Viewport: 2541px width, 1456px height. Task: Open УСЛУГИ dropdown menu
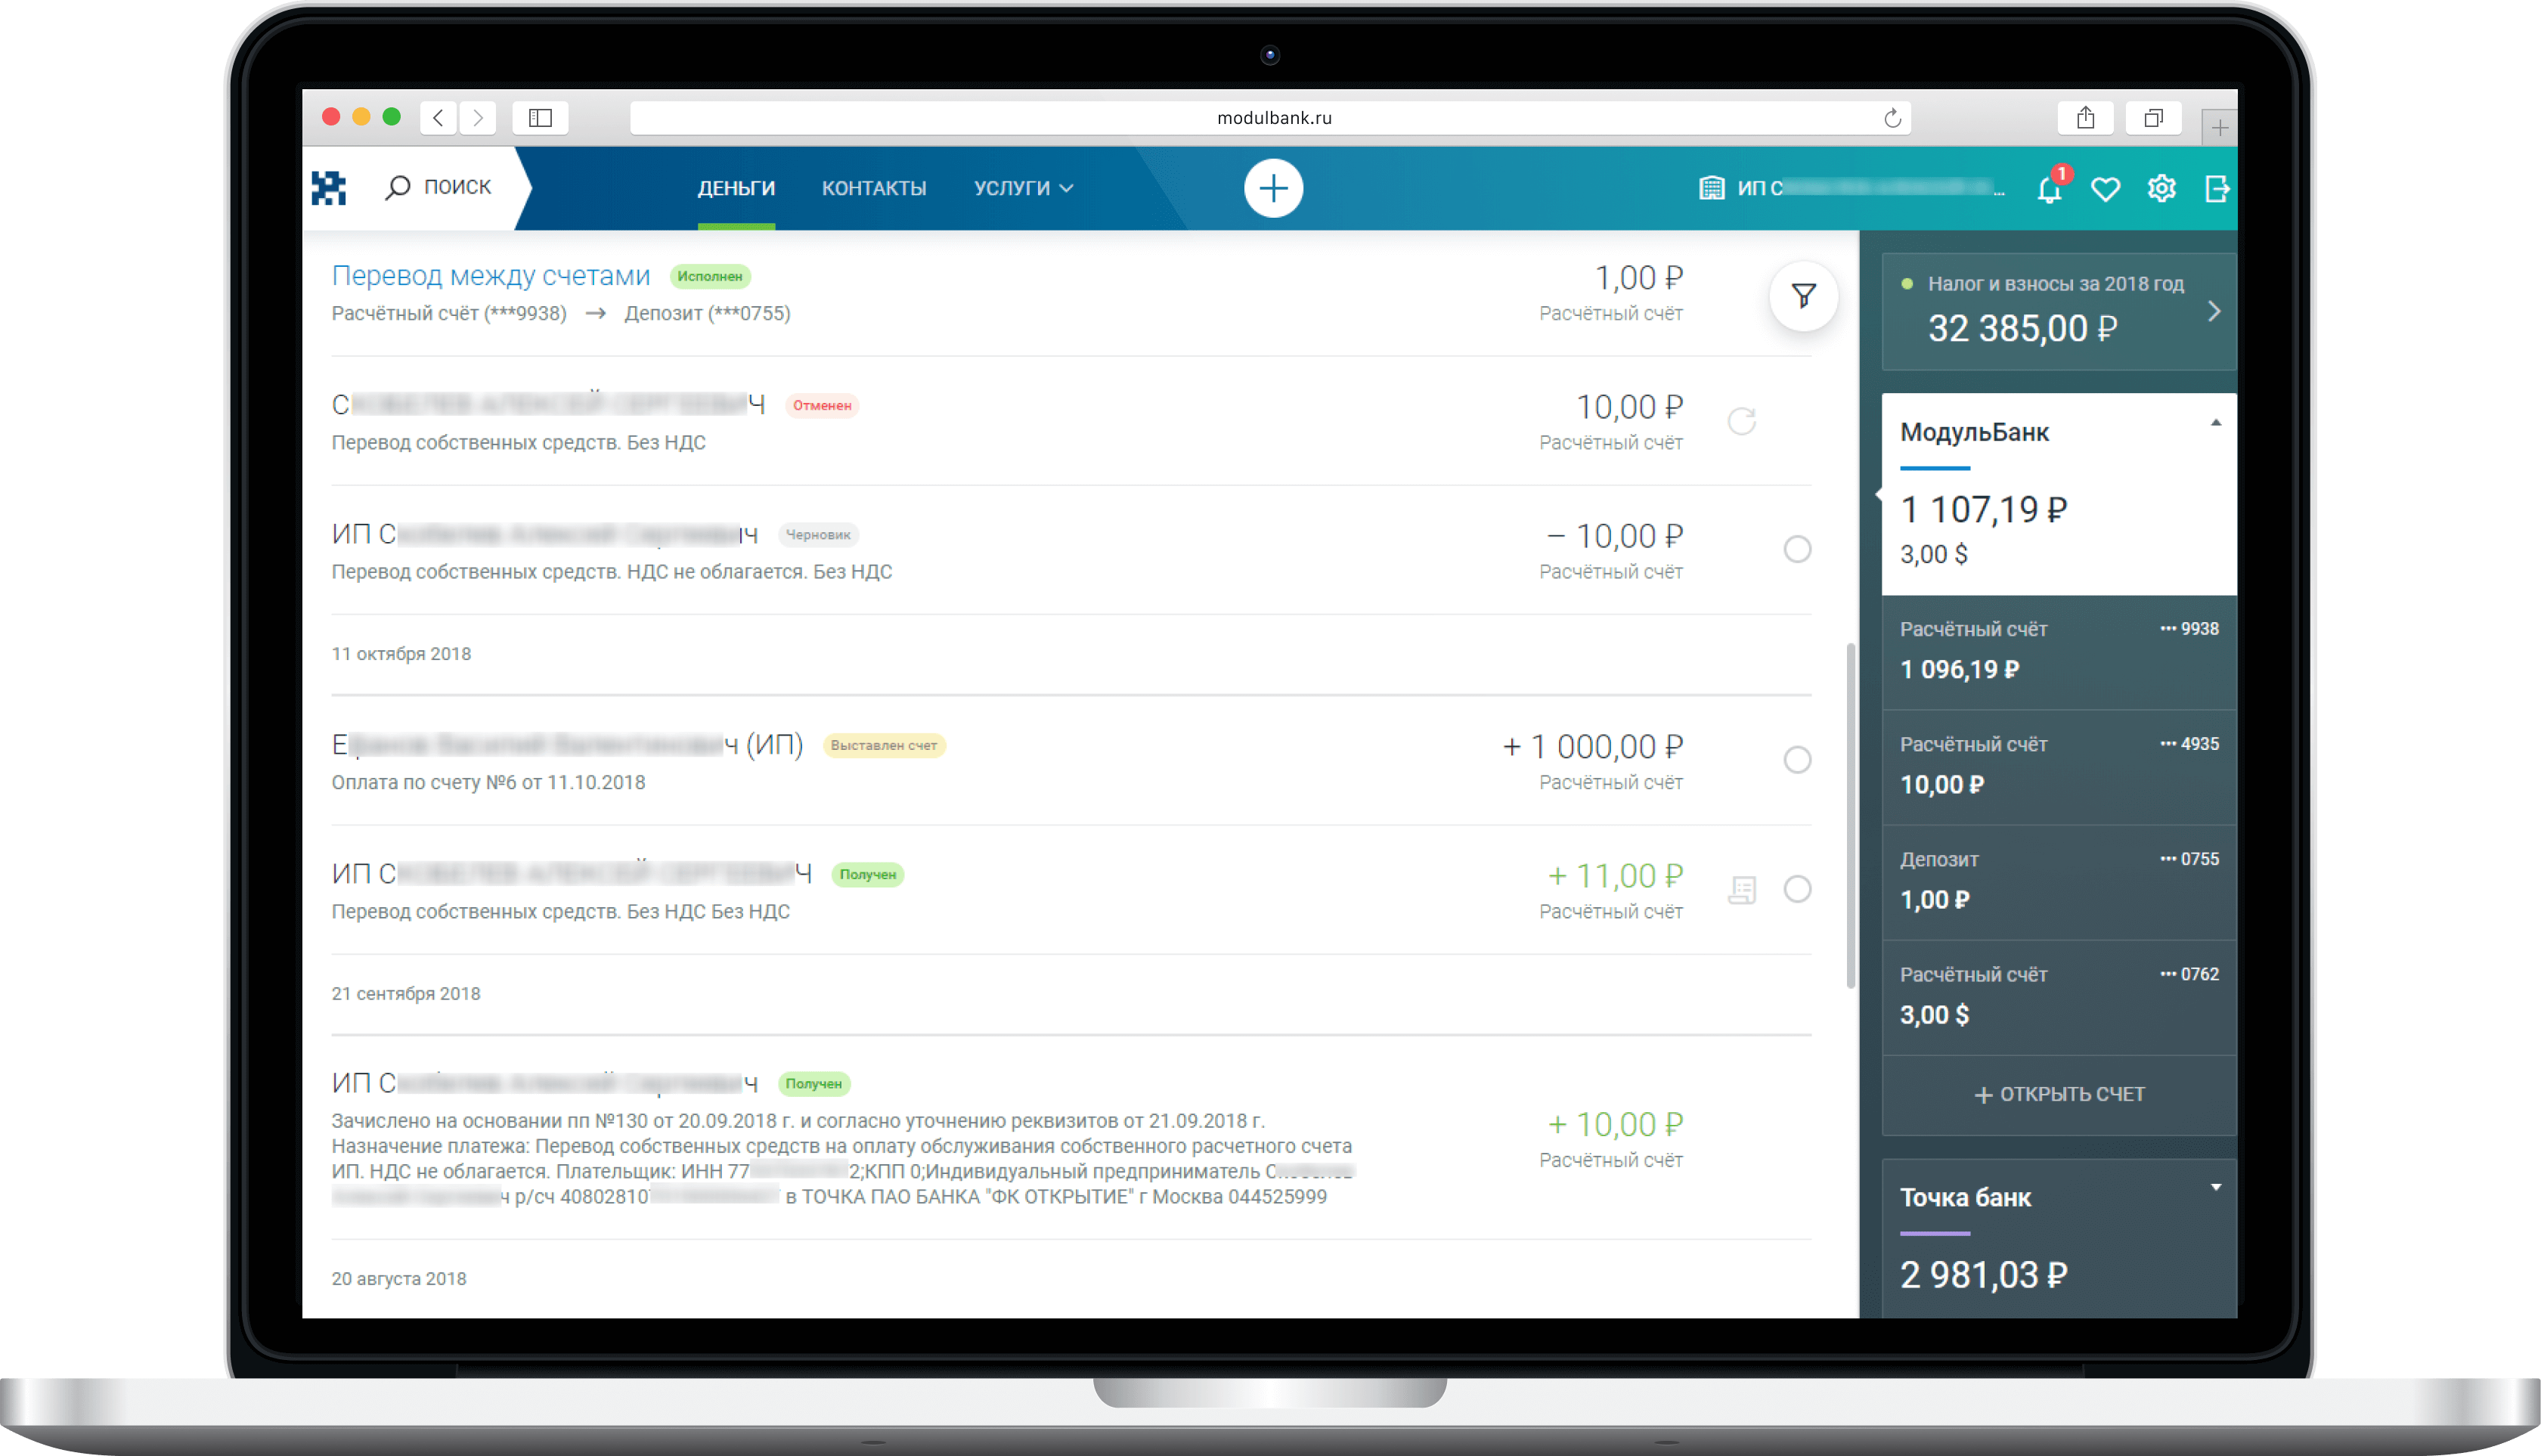(1018, 188)
